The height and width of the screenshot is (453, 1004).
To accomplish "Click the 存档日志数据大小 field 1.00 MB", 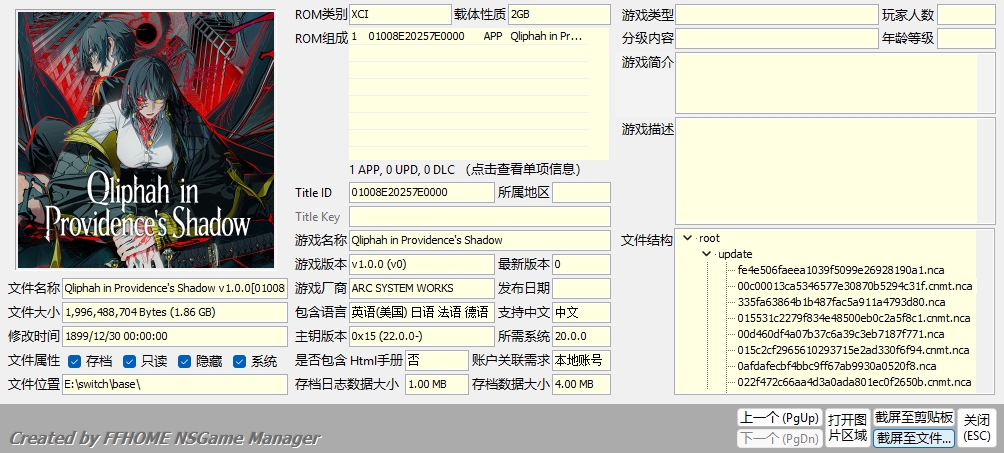I will click(x=437, y=384).
